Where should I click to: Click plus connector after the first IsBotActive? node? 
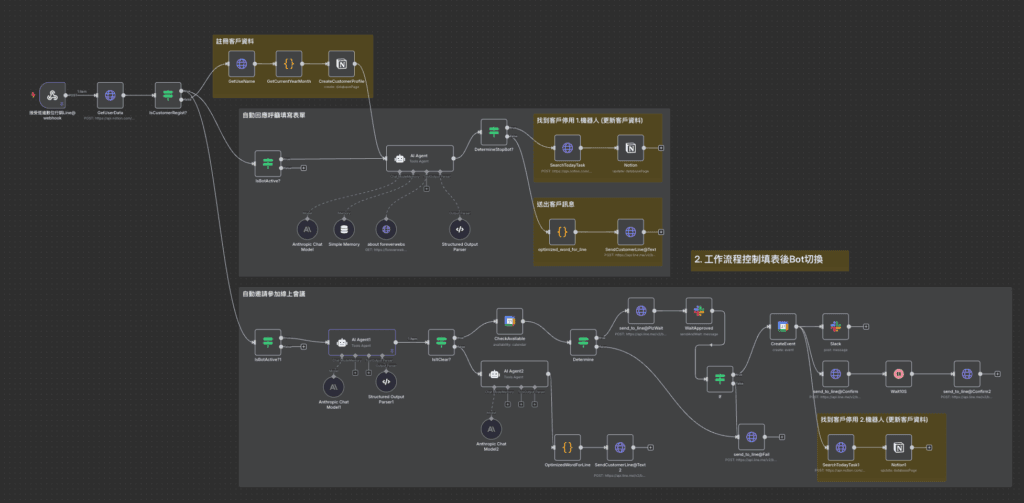click(x=303, y=166)
